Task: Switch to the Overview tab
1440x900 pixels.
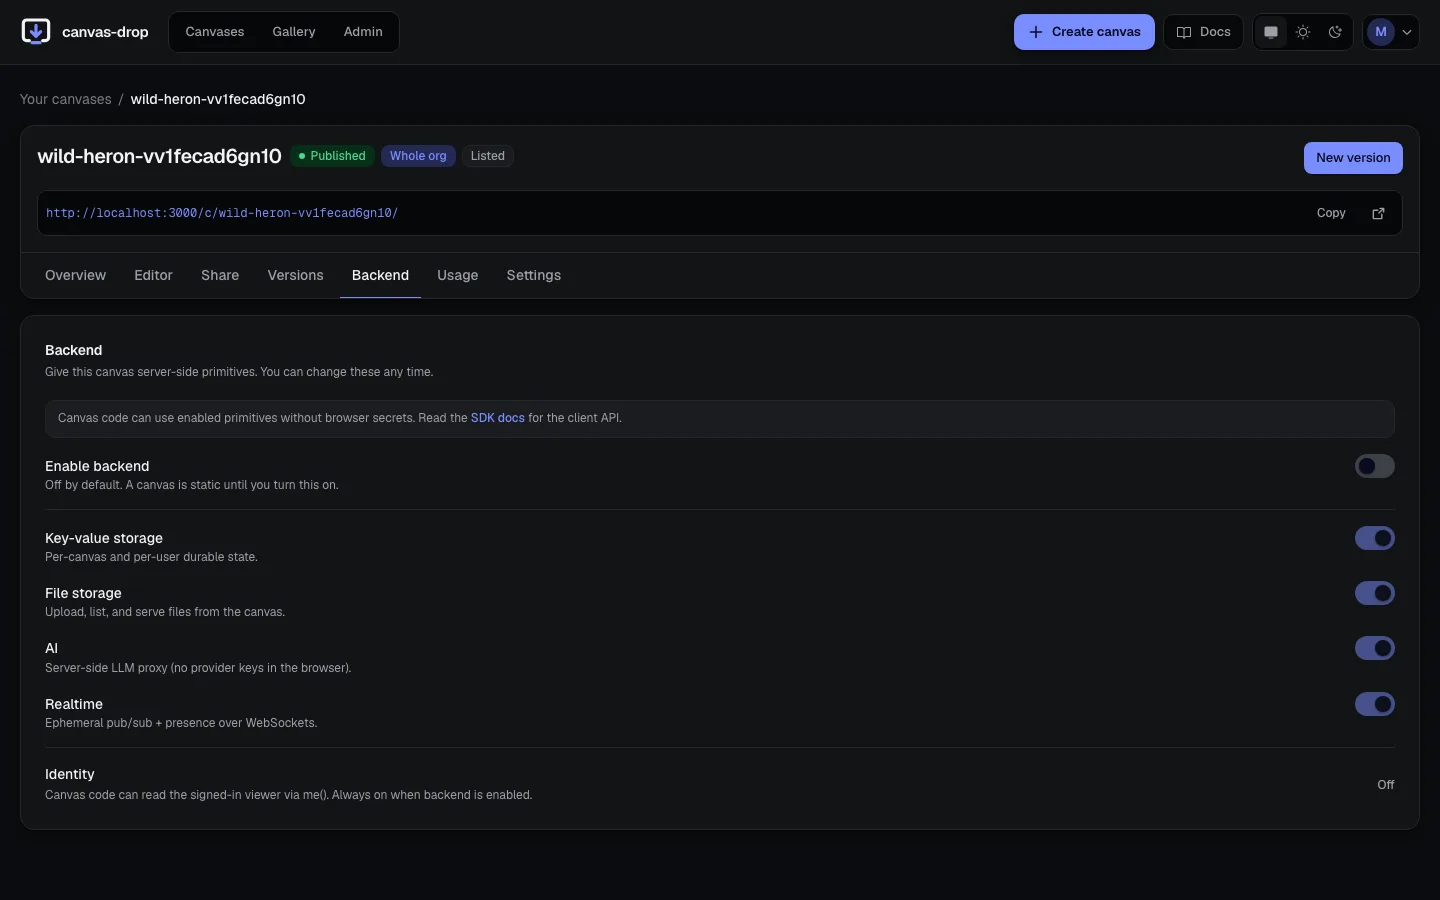Action: click(x=75, y=275)
